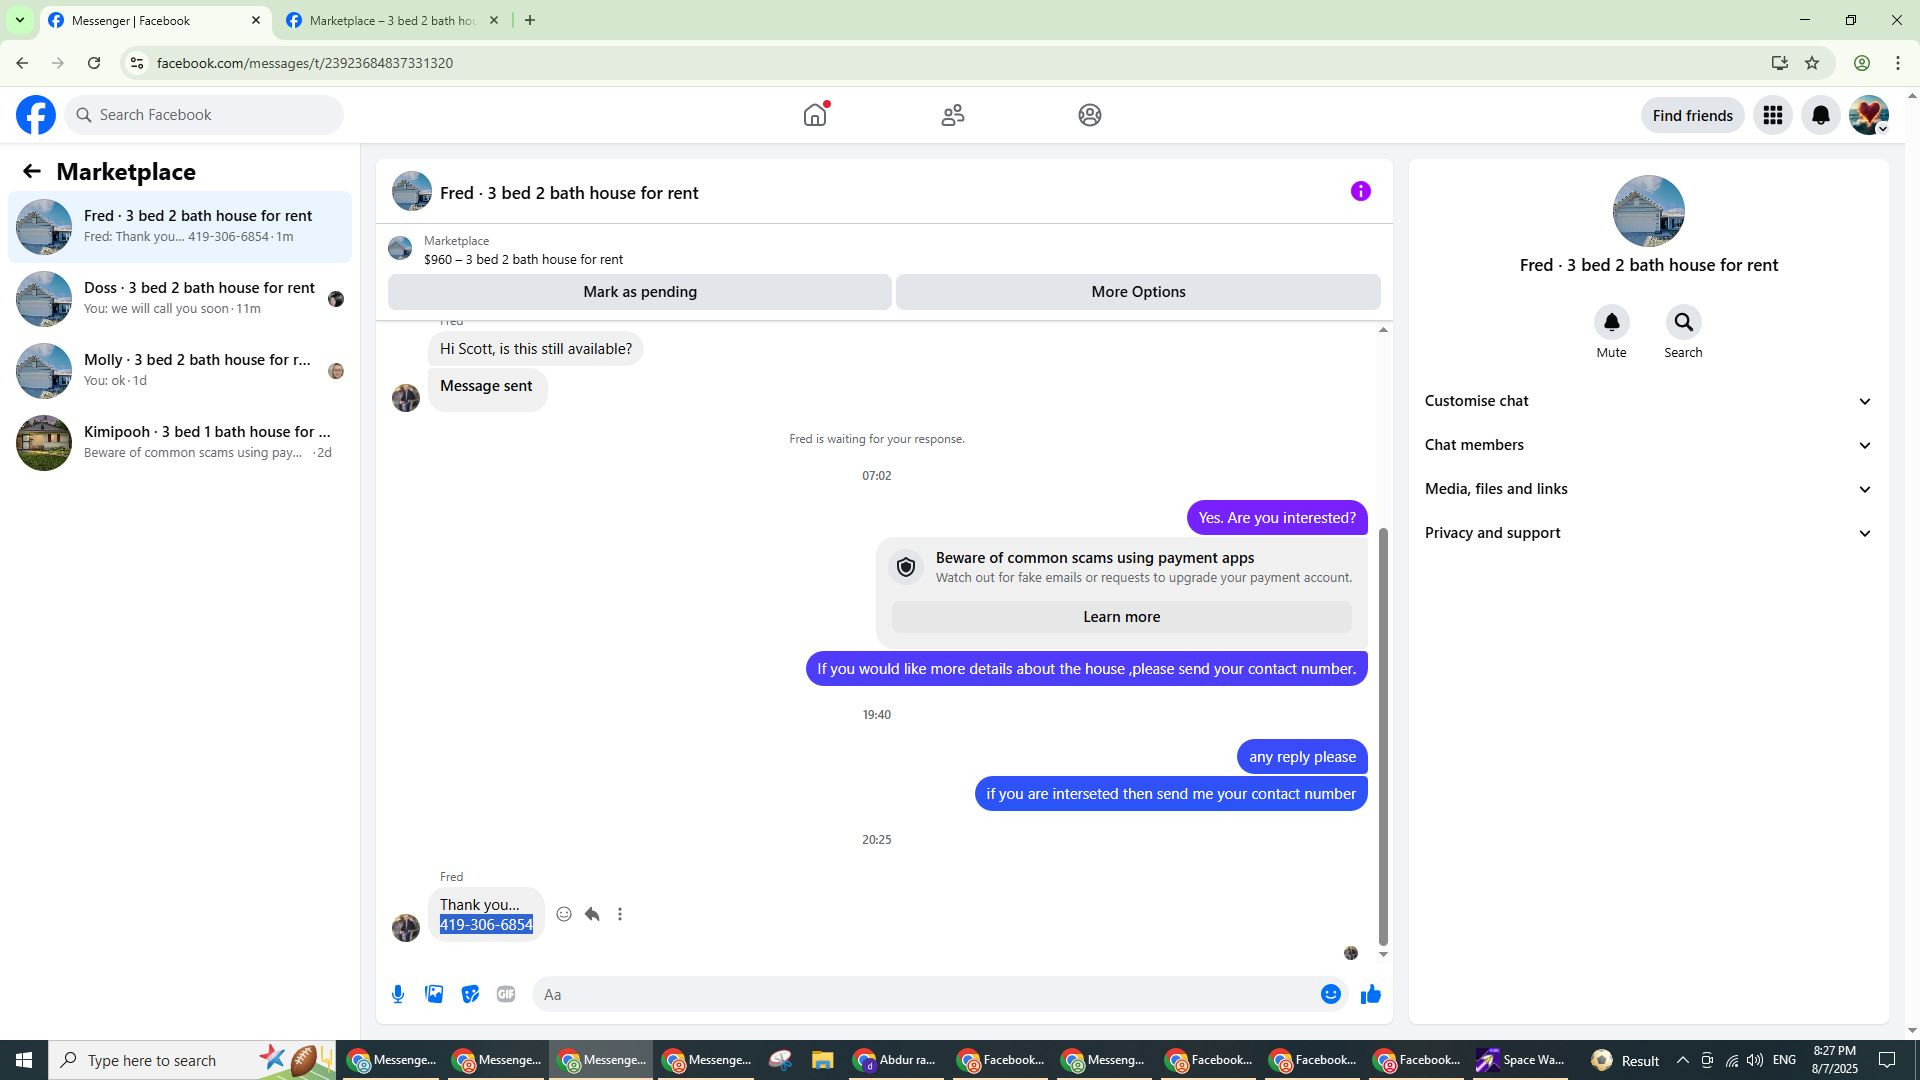Send a thumbs-up like
The height and width of the screenshot is (1080, 1920).
tap(1371, 994)
